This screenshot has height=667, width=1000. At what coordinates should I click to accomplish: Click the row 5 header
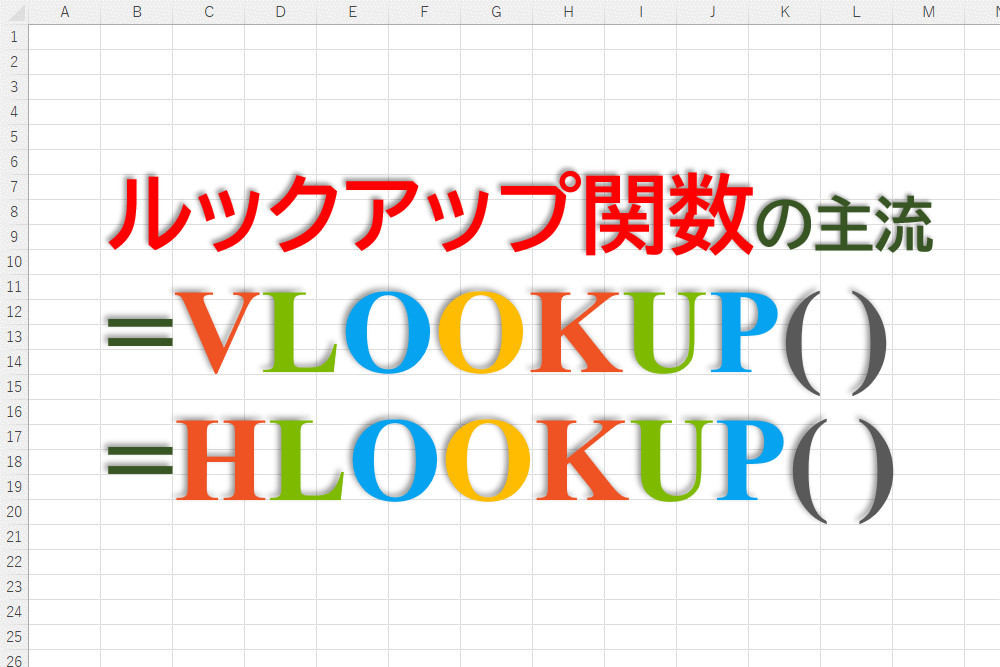(14, 137)
